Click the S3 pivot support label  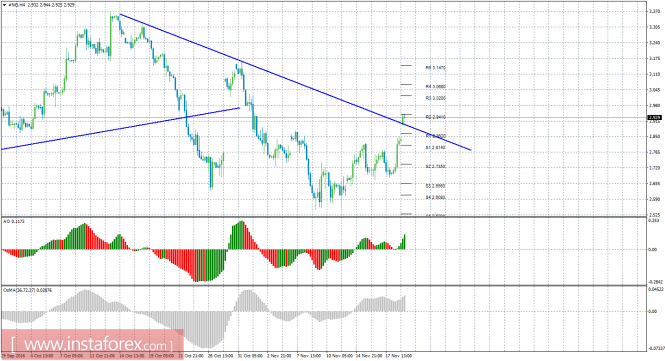436,186
